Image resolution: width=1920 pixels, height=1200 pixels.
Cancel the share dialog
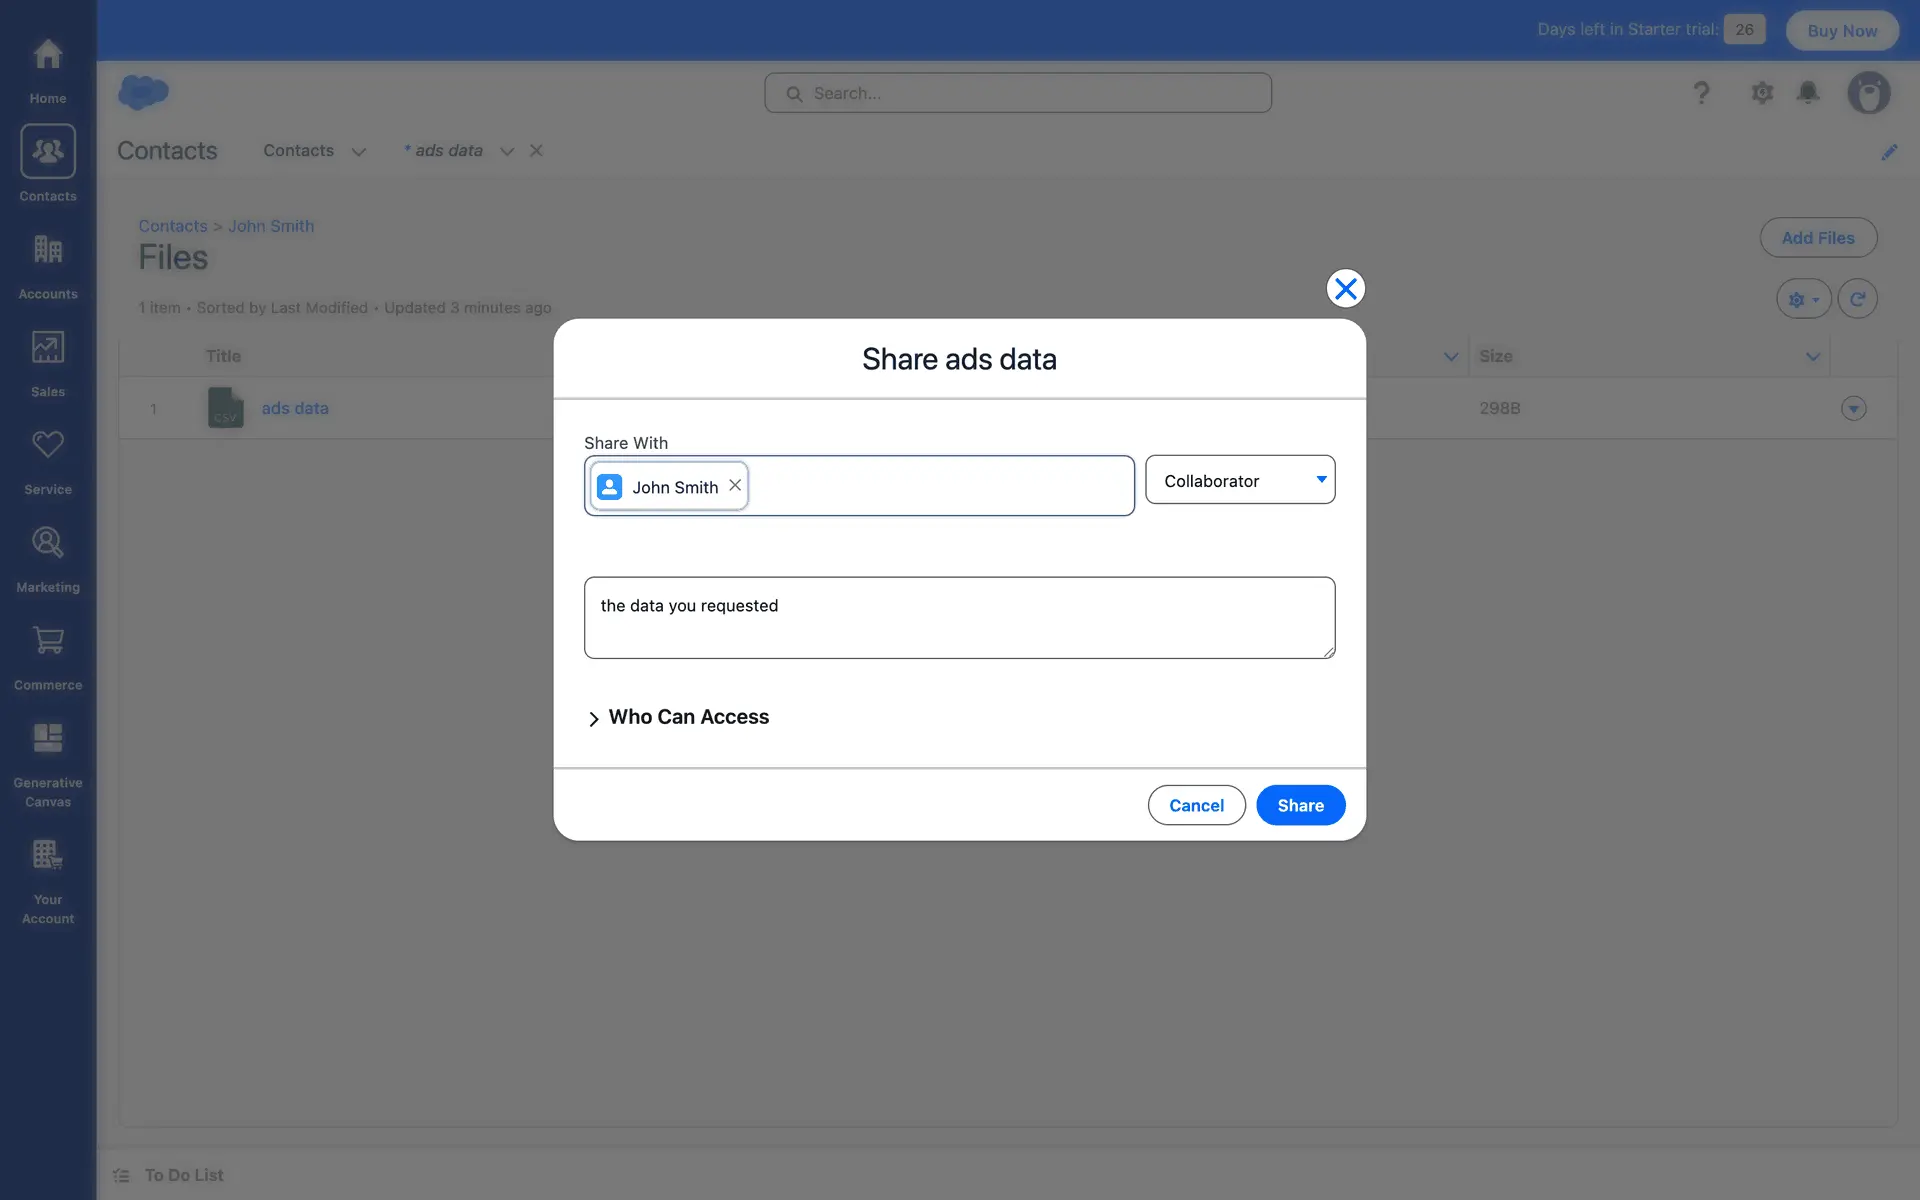(1196, 805)
